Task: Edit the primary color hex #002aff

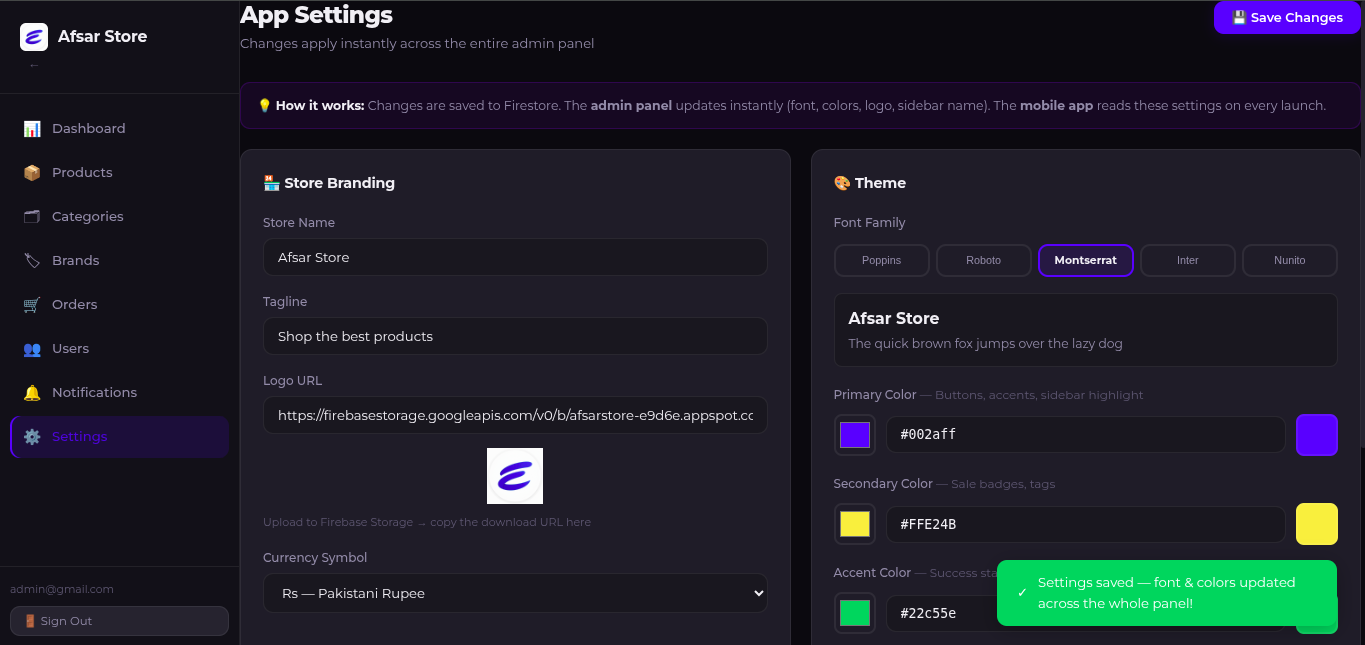Action: click(1086, 435)
